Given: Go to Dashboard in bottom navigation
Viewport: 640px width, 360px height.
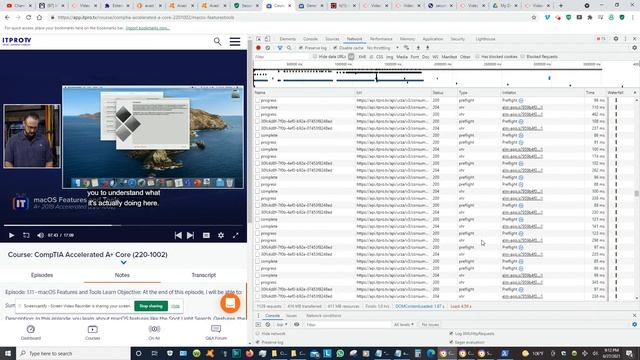Looking at the screenshot, I should pos(31,332).
